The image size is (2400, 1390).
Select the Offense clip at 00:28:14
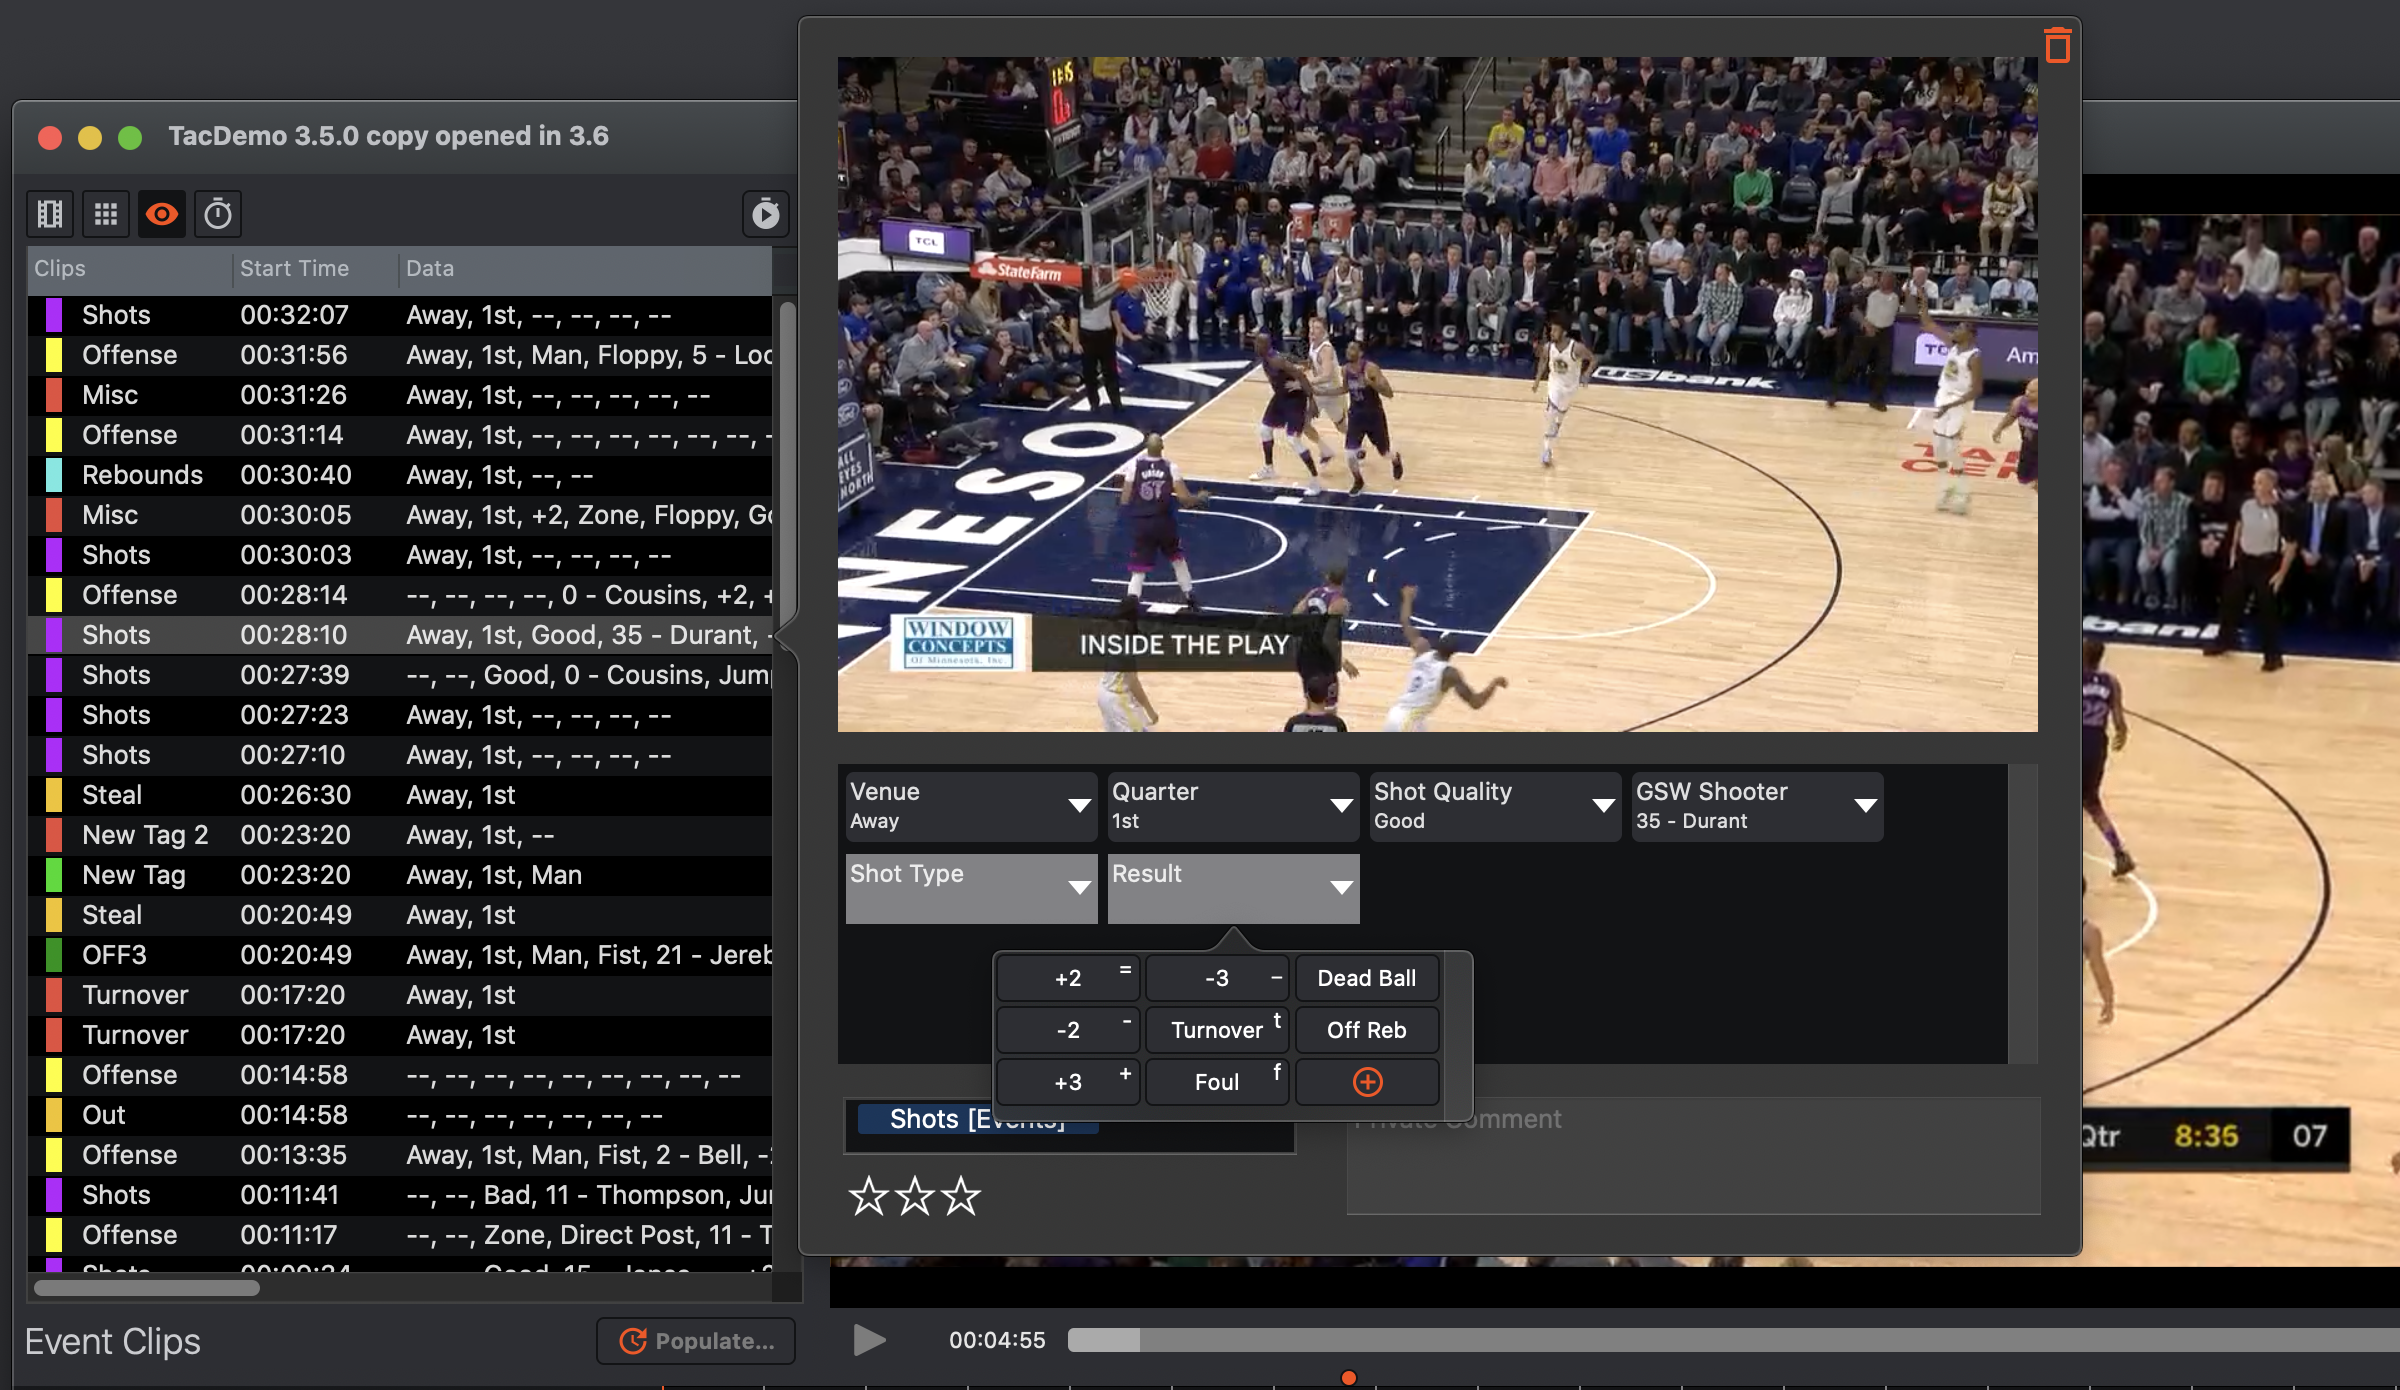400,595
